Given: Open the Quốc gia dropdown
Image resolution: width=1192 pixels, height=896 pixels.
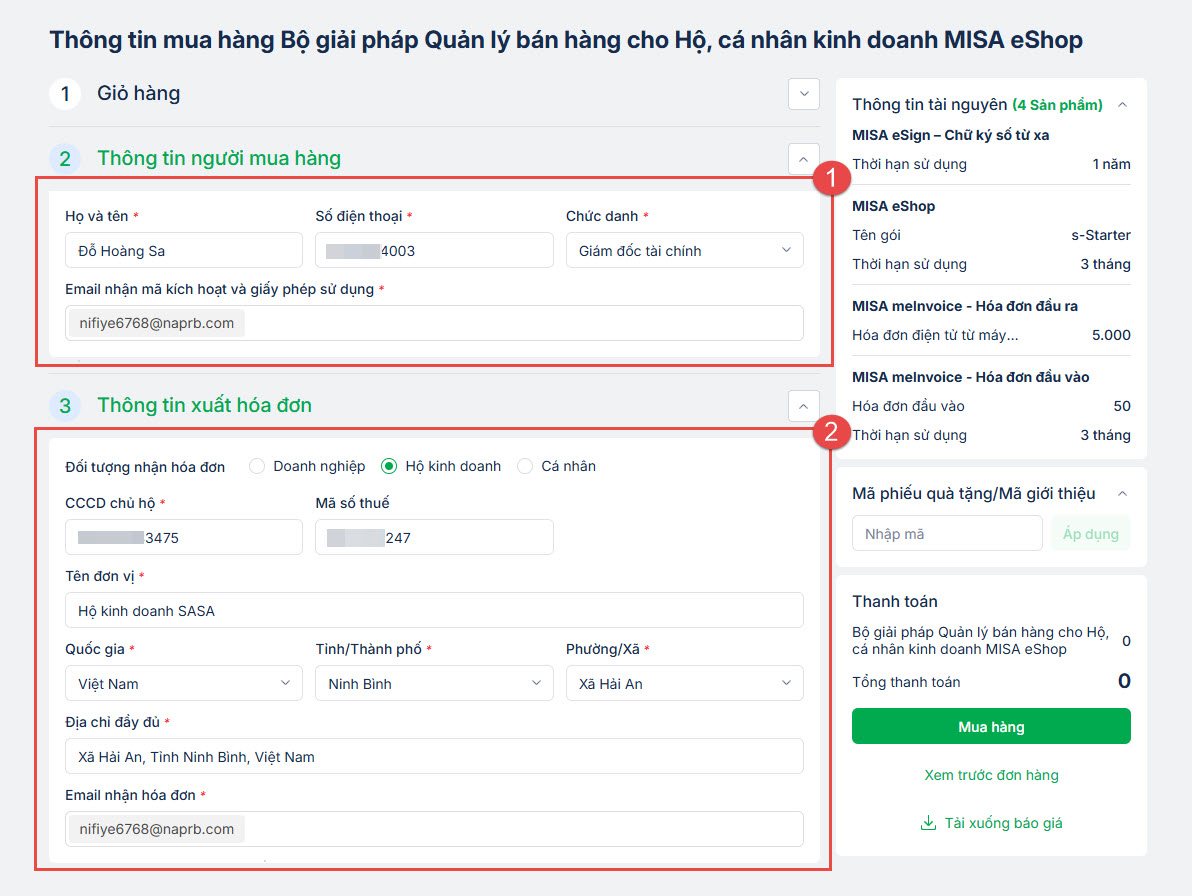Looking at the screenshot, I should pos(184,684).
